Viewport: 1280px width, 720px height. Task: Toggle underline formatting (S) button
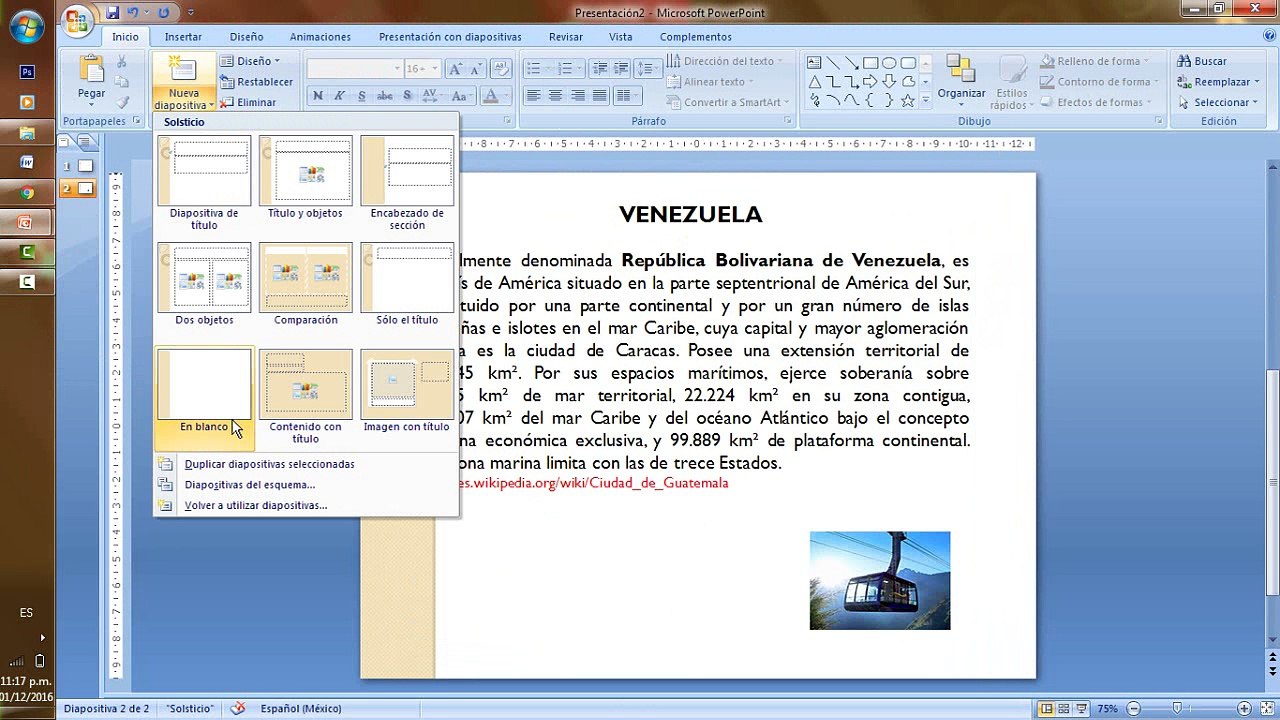pyautogui.click(x=361, y=96)
